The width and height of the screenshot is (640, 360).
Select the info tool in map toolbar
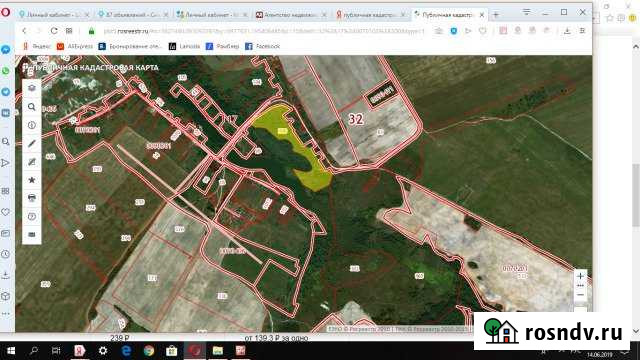click(31, 125)
